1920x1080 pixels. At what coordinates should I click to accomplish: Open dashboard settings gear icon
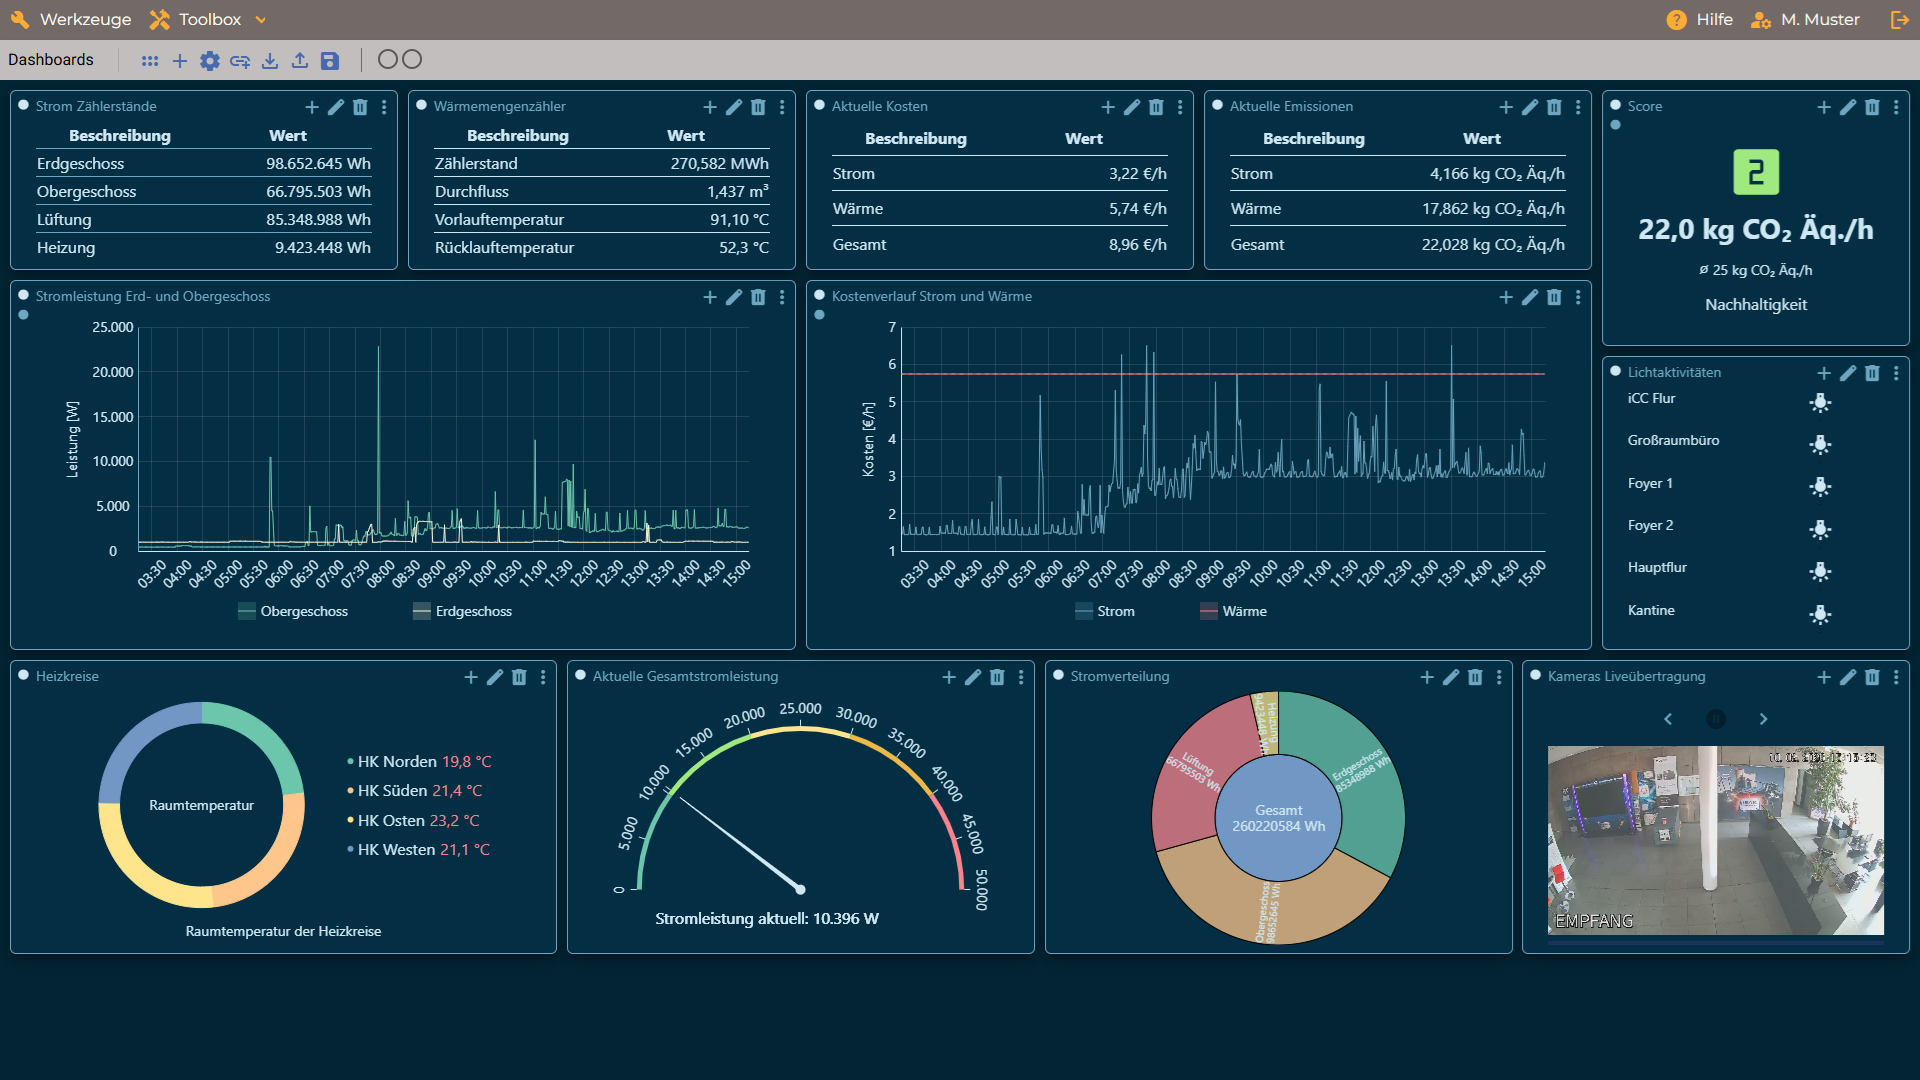click(209, 61)
